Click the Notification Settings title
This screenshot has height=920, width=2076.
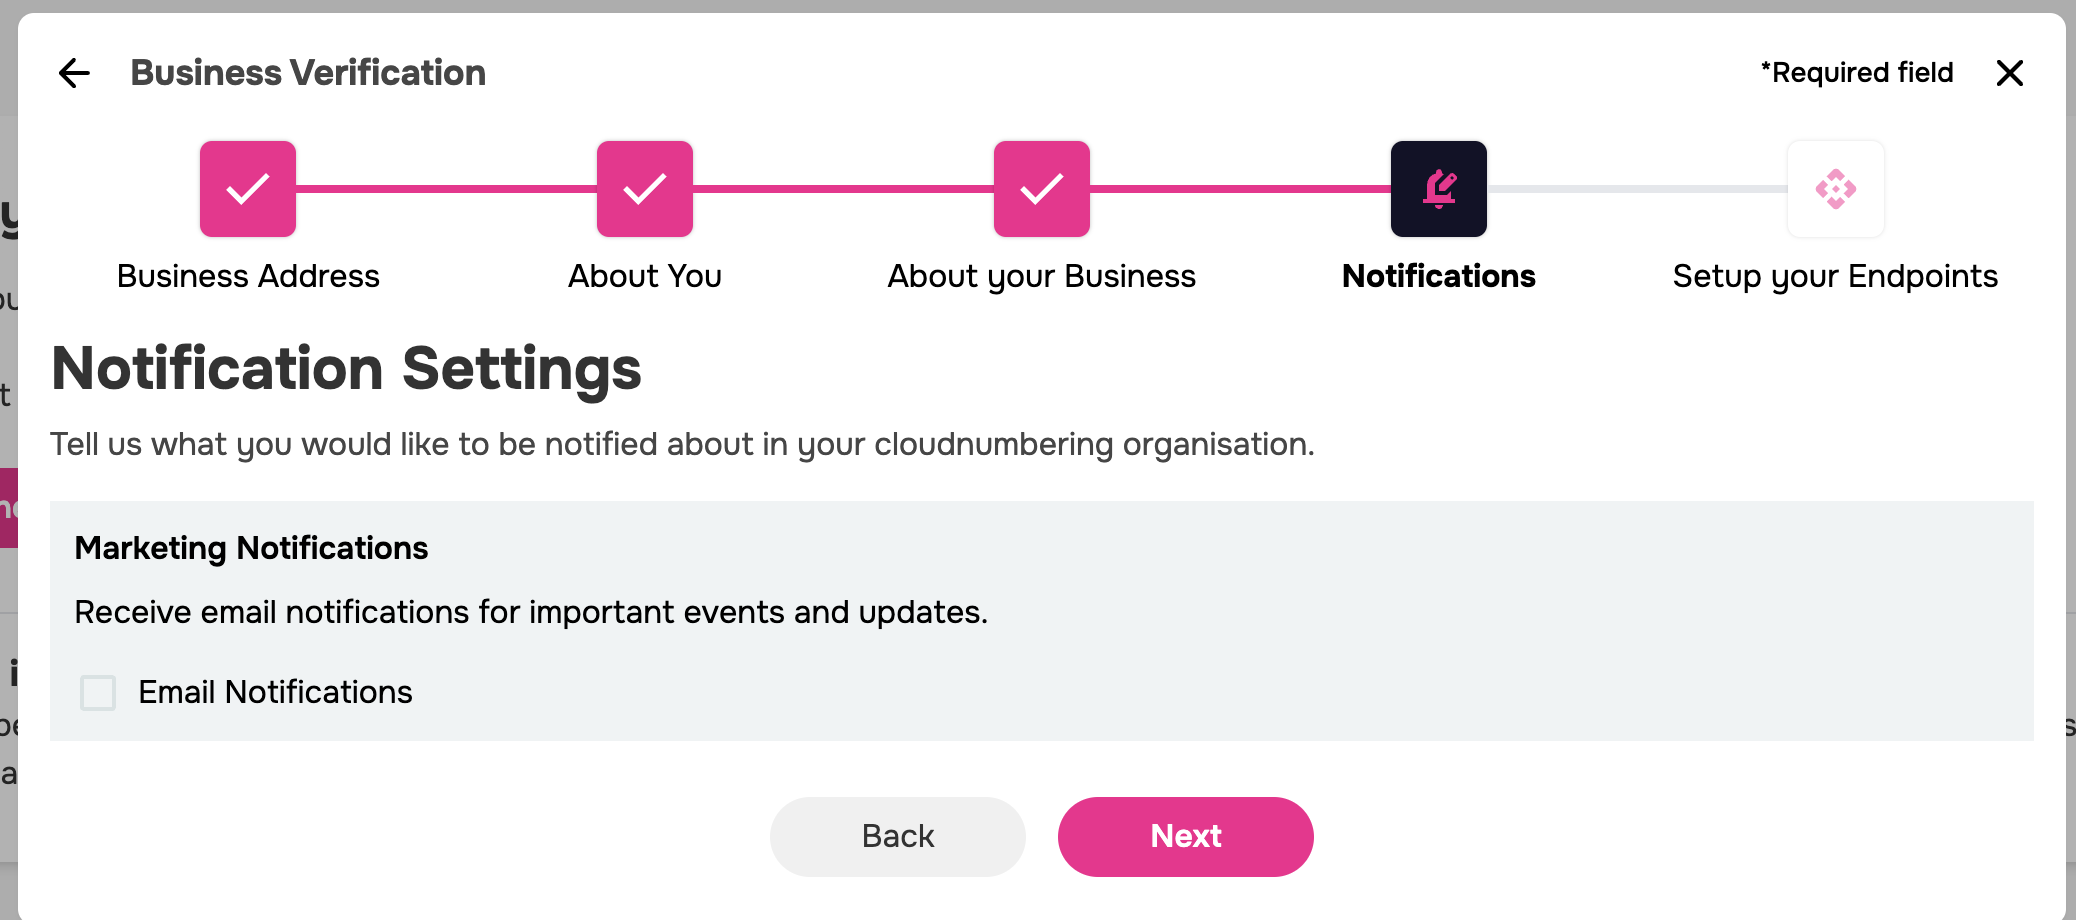346,369
